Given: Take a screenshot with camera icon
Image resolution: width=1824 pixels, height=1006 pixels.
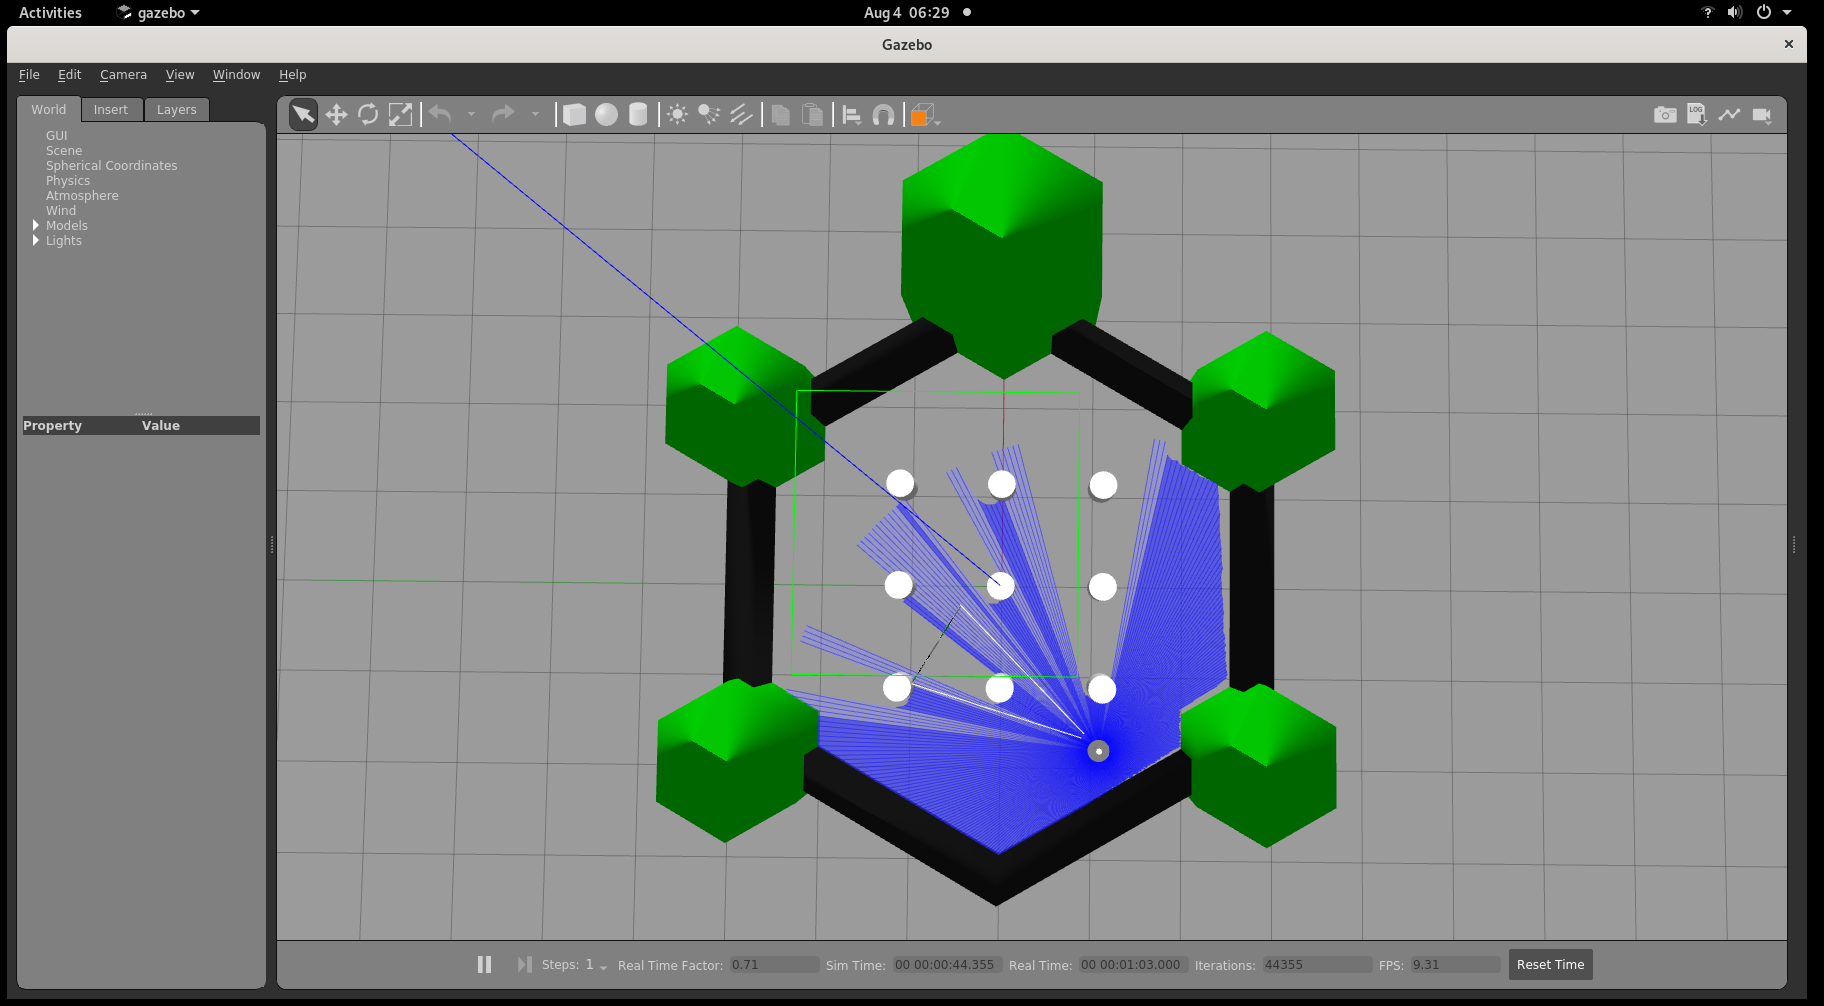Looking at the screenshot, I should (1665, 115).
